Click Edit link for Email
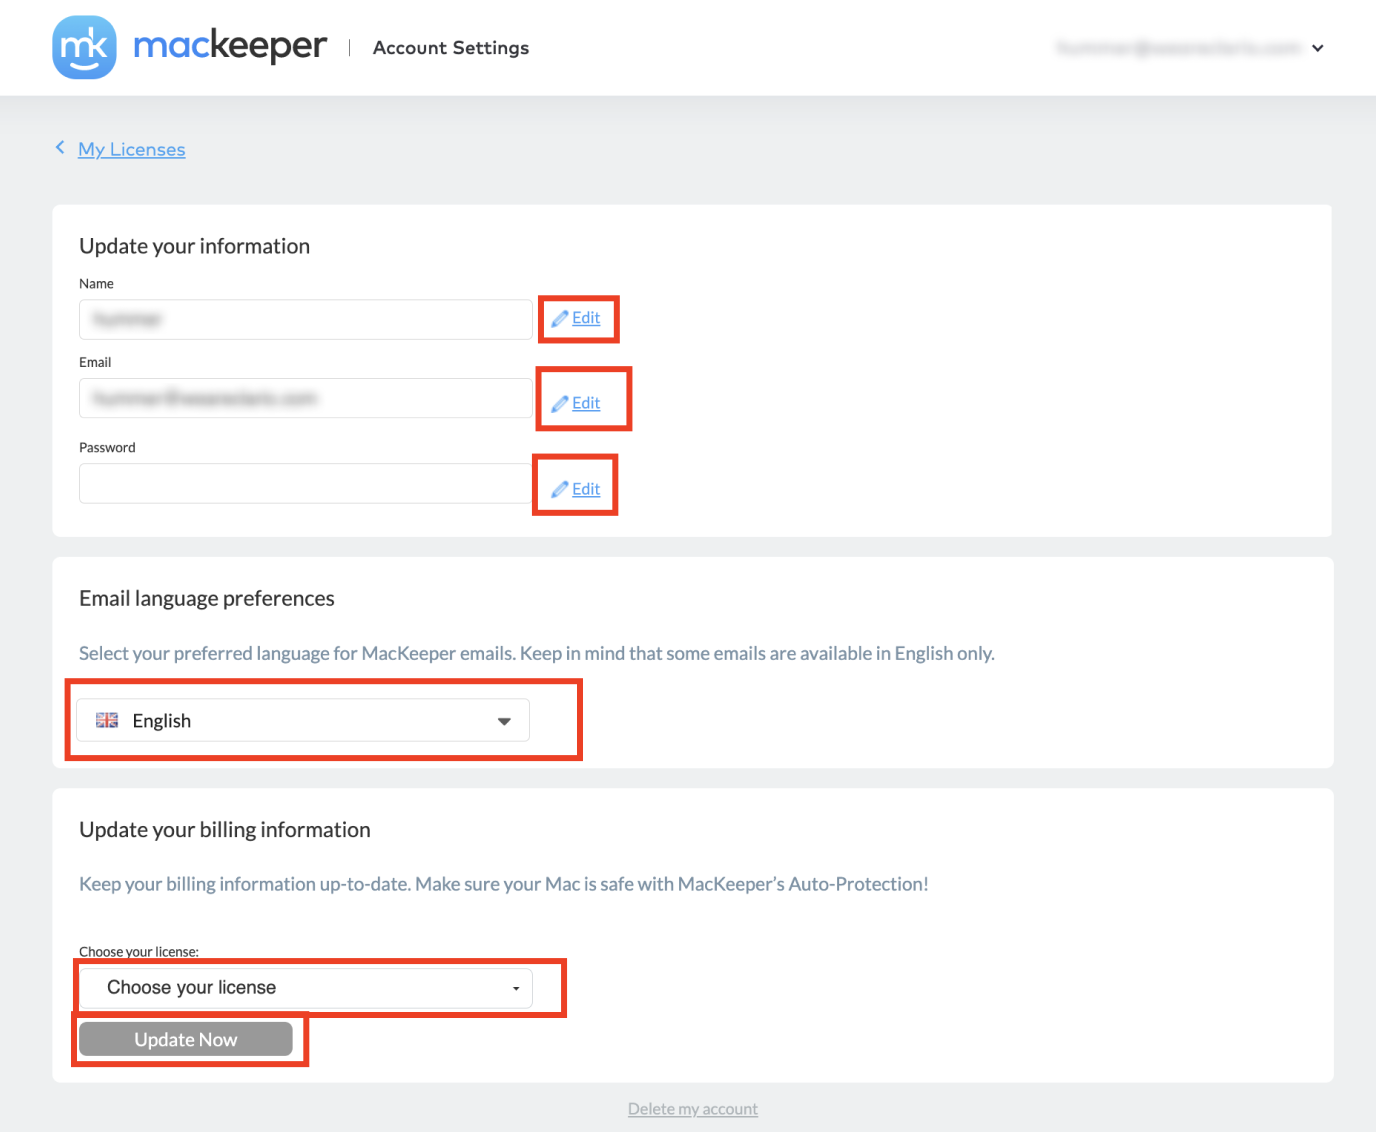Viewport: 1376px width, 1132px height. tap(586, 403)
